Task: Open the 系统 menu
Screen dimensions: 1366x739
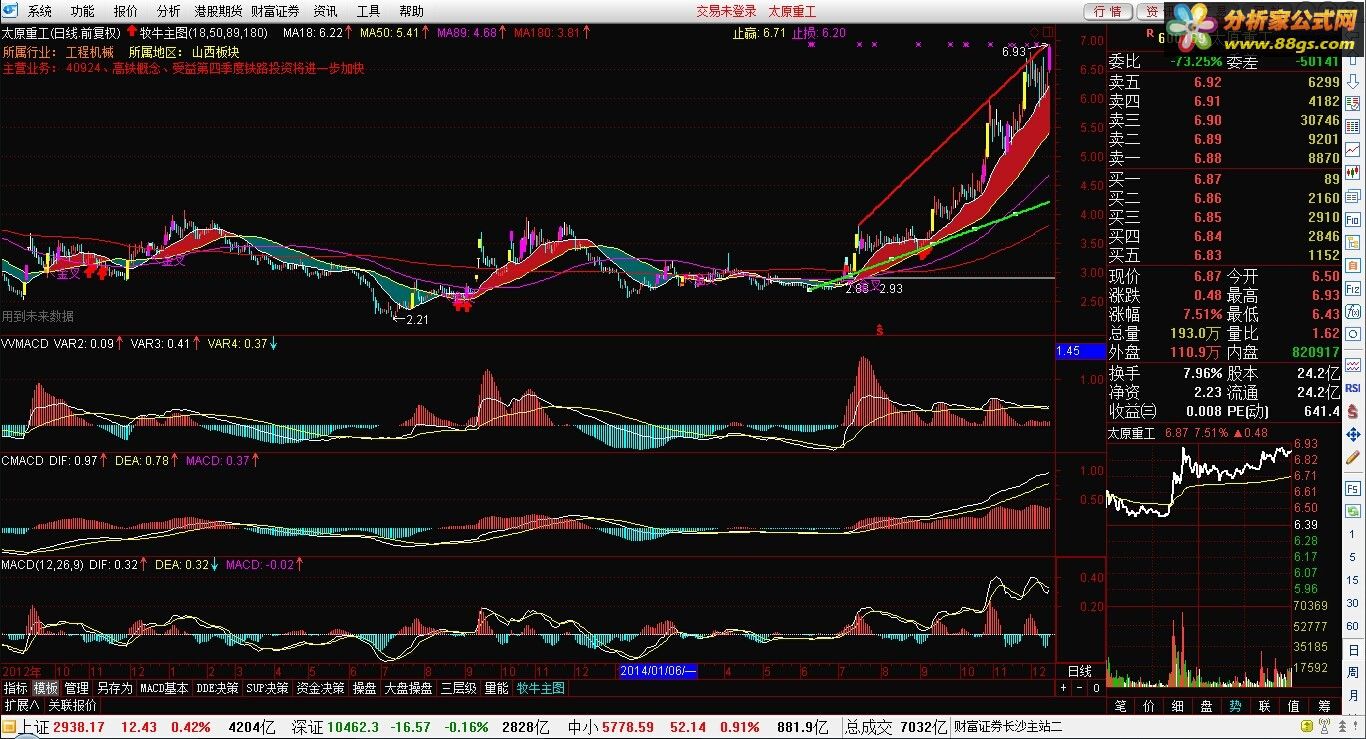Action: [x=40, y=11]
